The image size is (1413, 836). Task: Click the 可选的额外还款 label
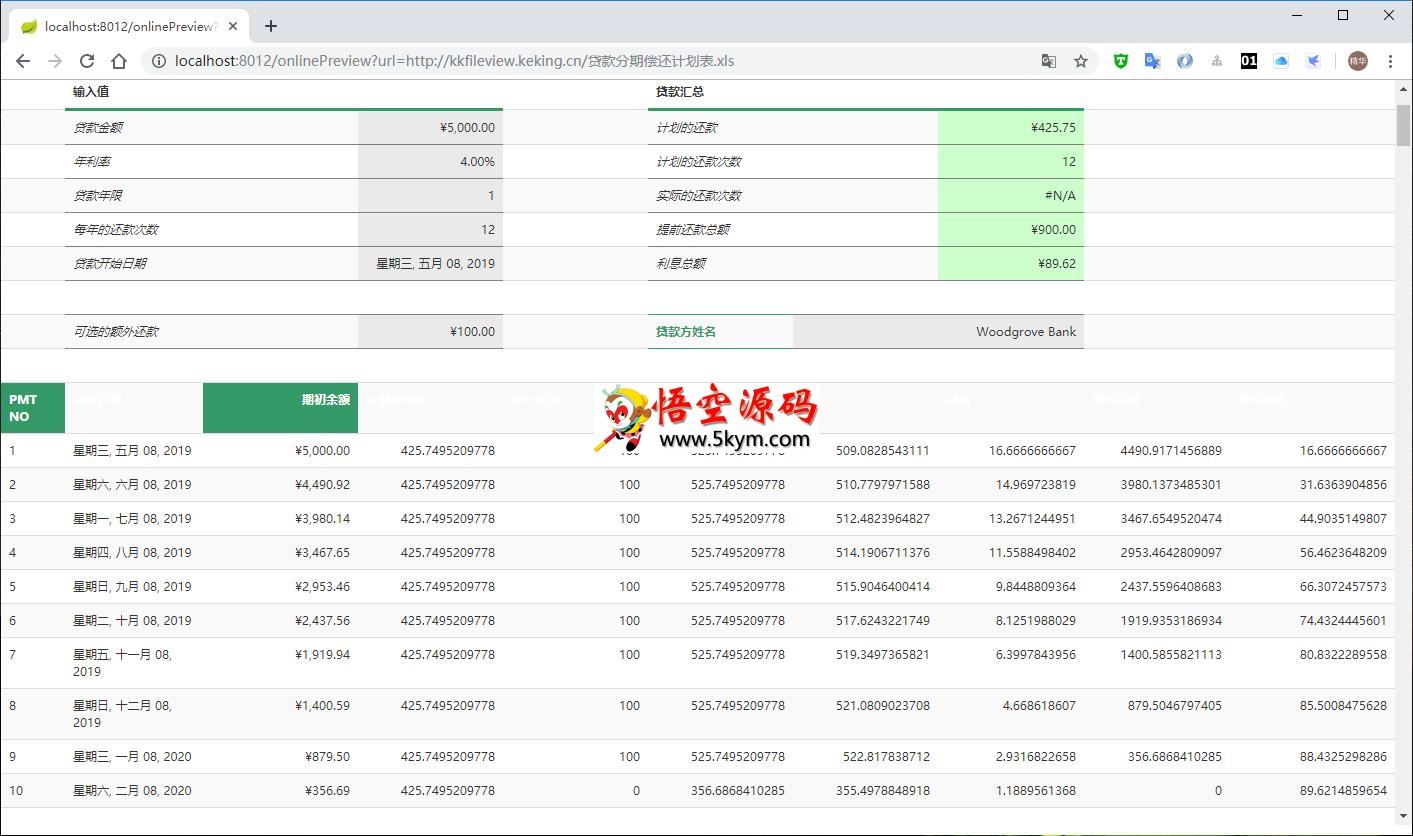(116, 331)
